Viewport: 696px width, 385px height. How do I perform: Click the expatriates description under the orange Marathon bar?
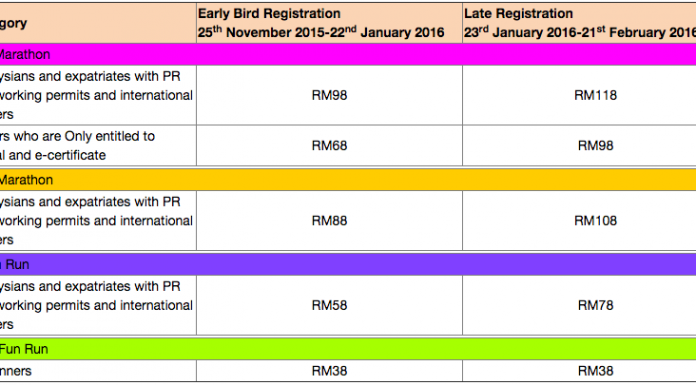coord(98,221)
